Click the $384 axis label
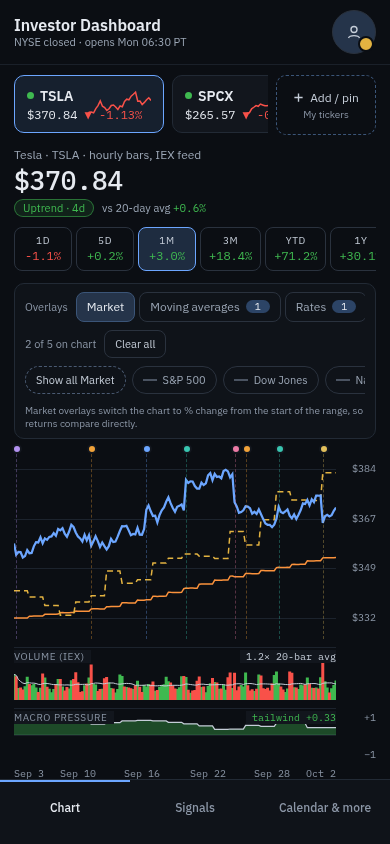This screenshot has height=844, width=390. click(364, 469)
